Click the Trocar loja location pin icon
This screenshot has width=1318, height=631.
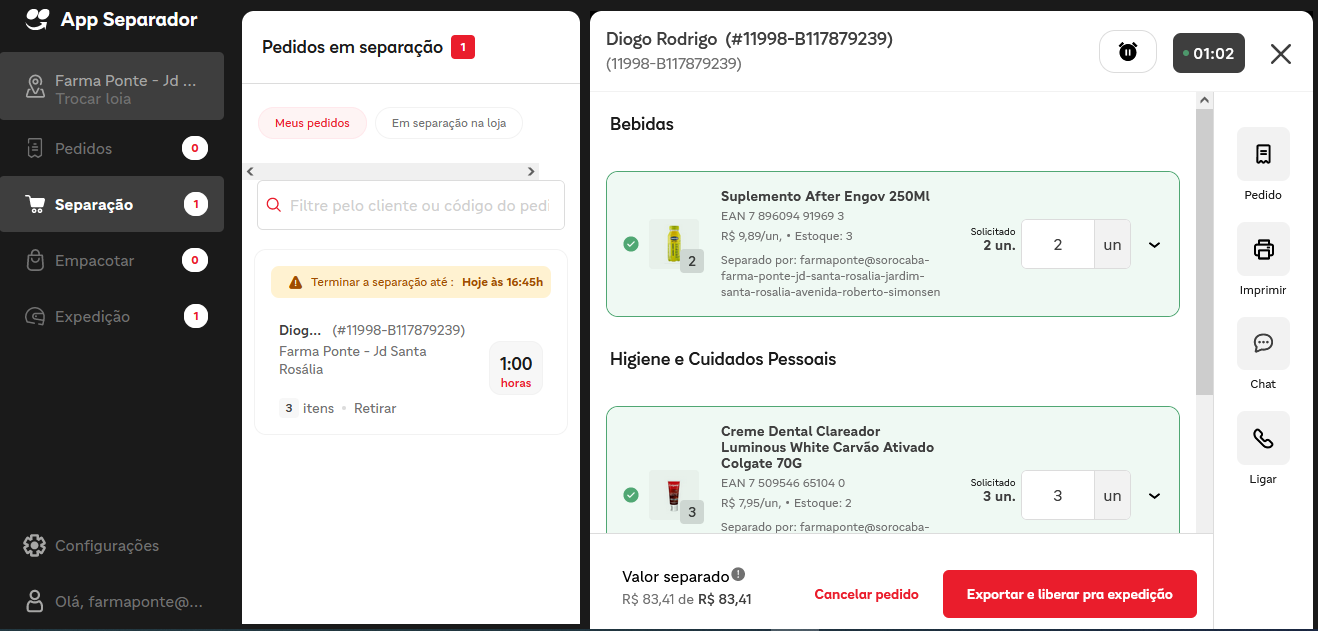point(36,88)
